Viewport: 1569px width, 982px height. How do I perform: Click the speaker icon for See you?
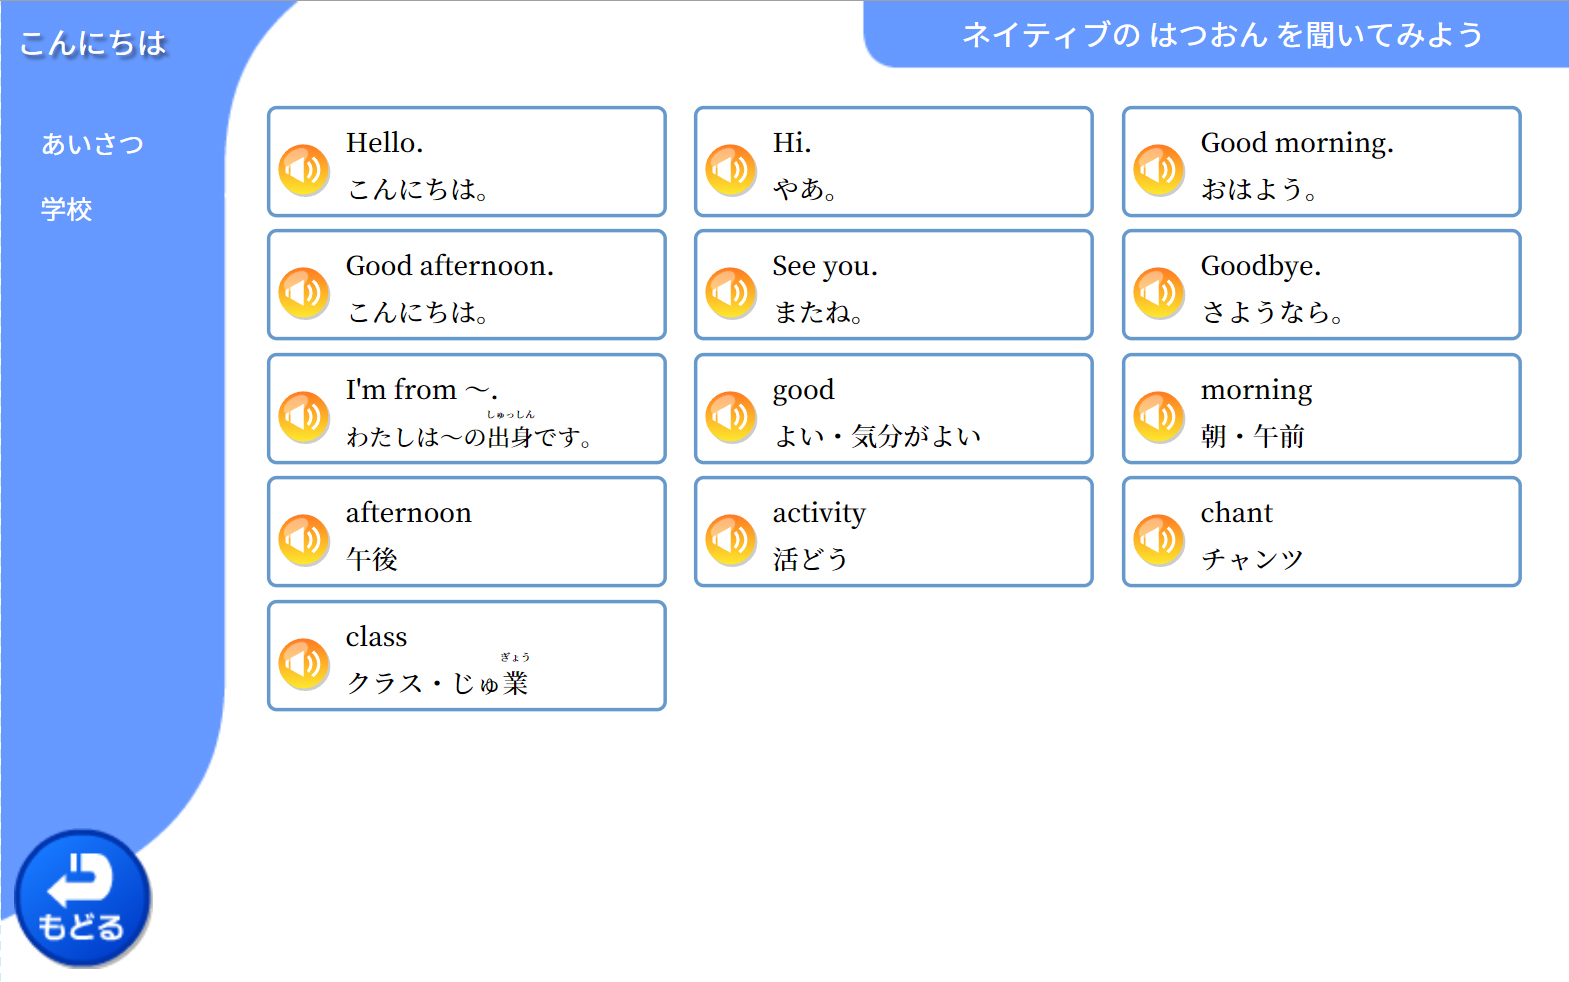click(731, 292)
